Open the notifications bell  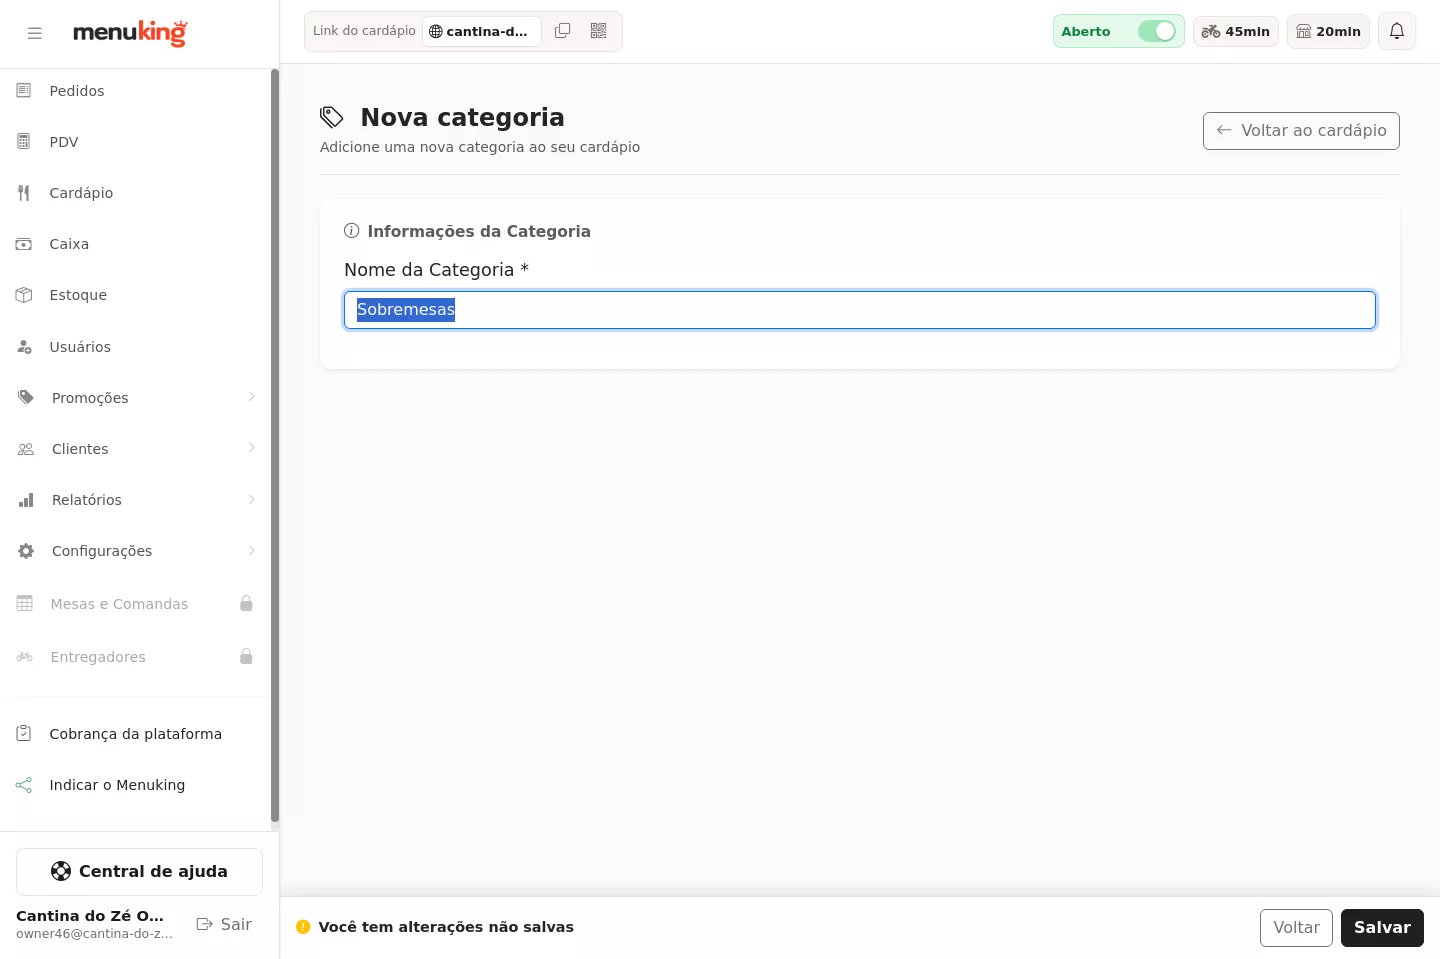(1397, 31)
